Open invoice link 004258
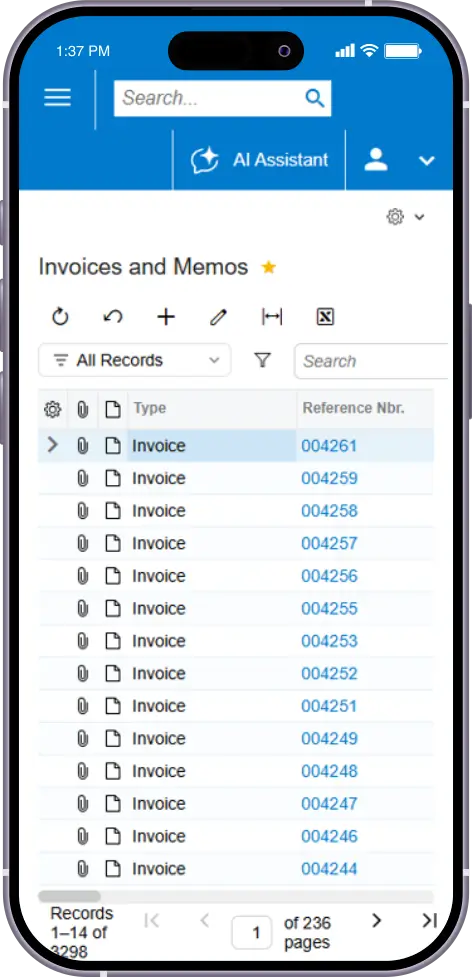The height and width of the screenshot is (977, 472). pyautogui.click(x=329, y=511)
